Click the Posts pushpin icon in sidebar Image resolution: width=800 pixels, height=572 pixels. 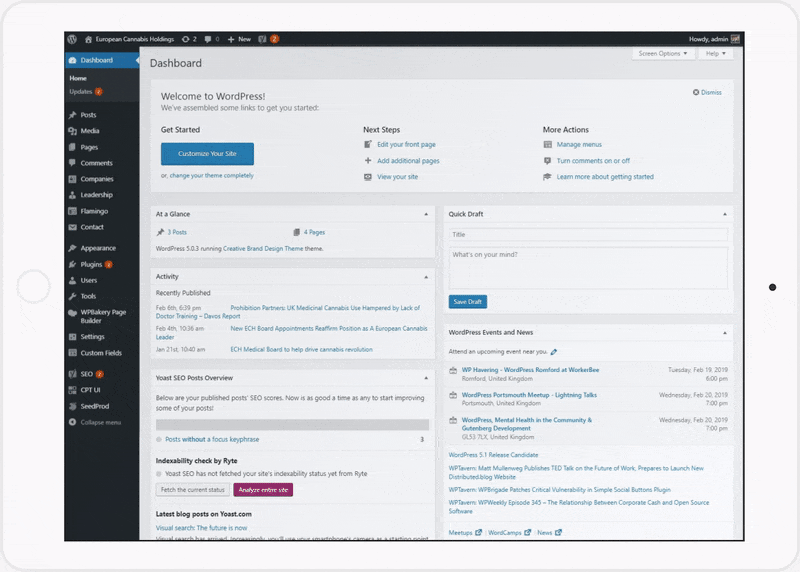72,115
